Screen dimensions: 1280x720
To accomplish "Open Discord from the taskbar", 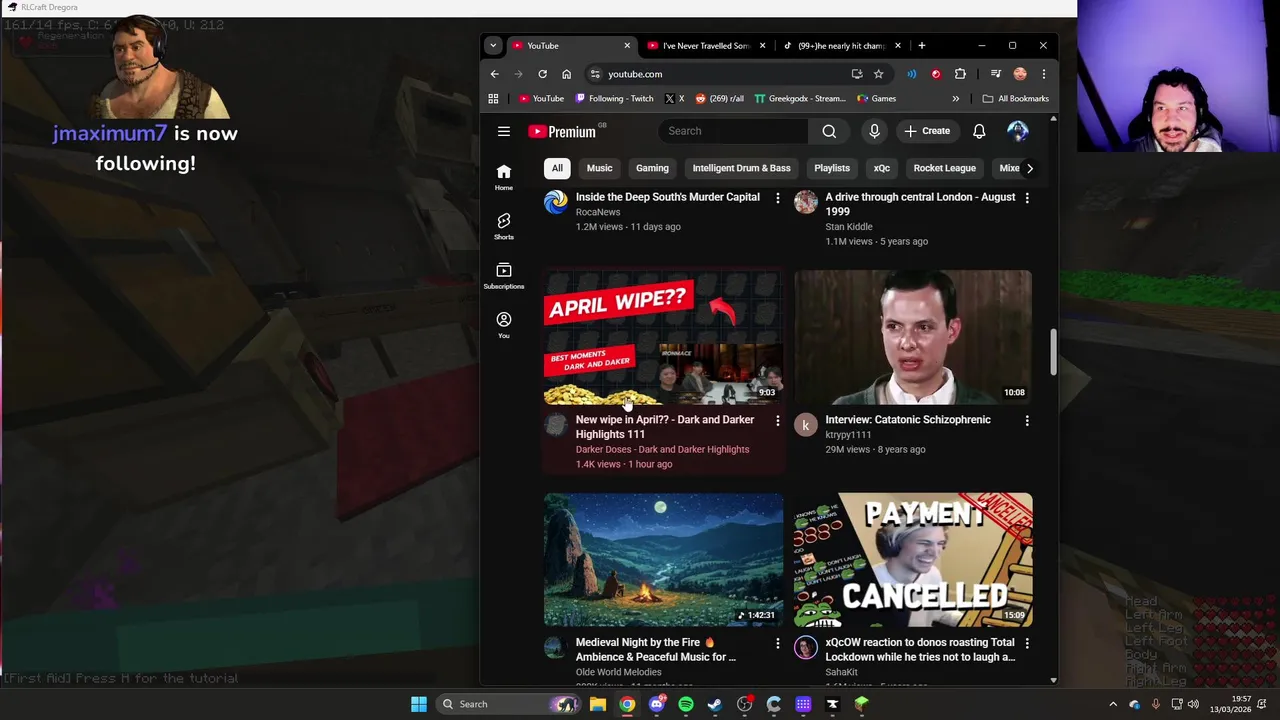I will (656, 704).
